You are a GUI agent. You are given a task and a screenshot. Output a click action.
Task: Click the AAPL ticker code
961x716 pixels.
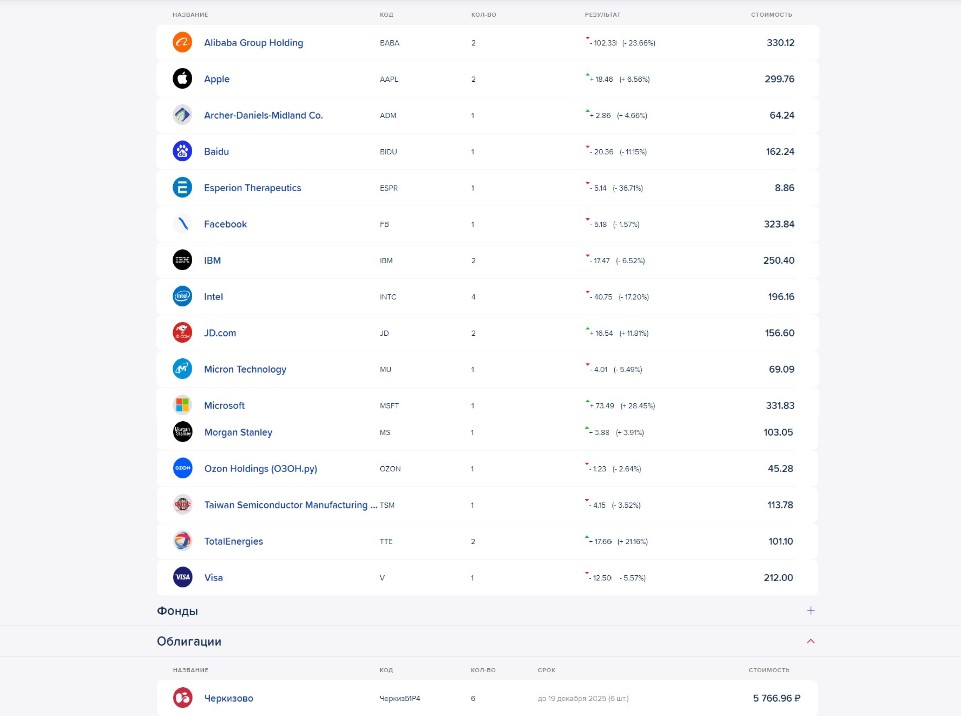[389, 79]
